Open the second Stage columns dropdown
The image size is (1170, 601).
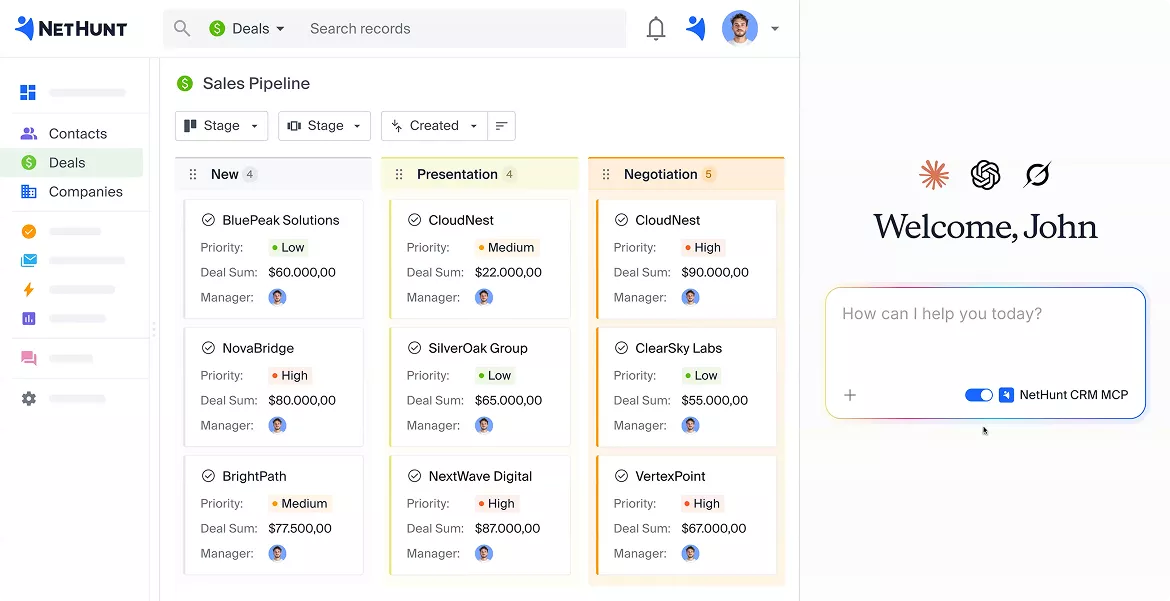[x=324, y=125]
